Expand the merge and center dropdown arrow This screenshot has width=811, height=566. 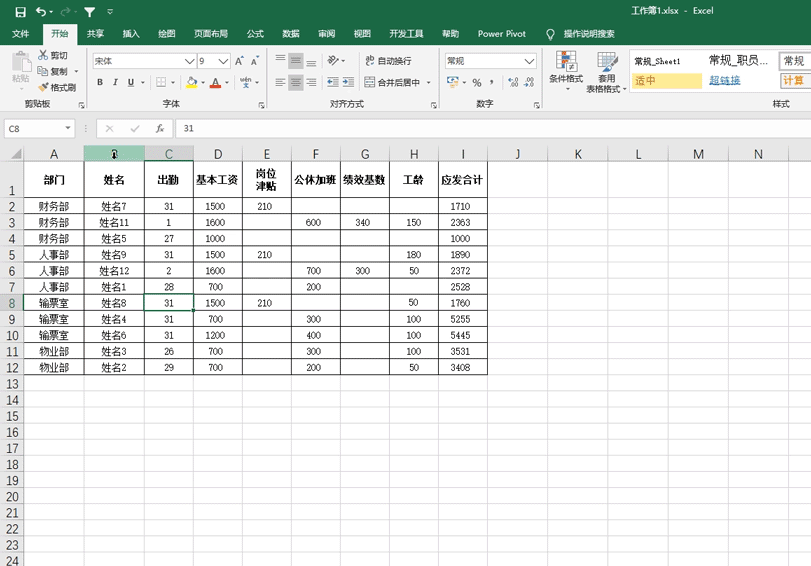(428, 82)
